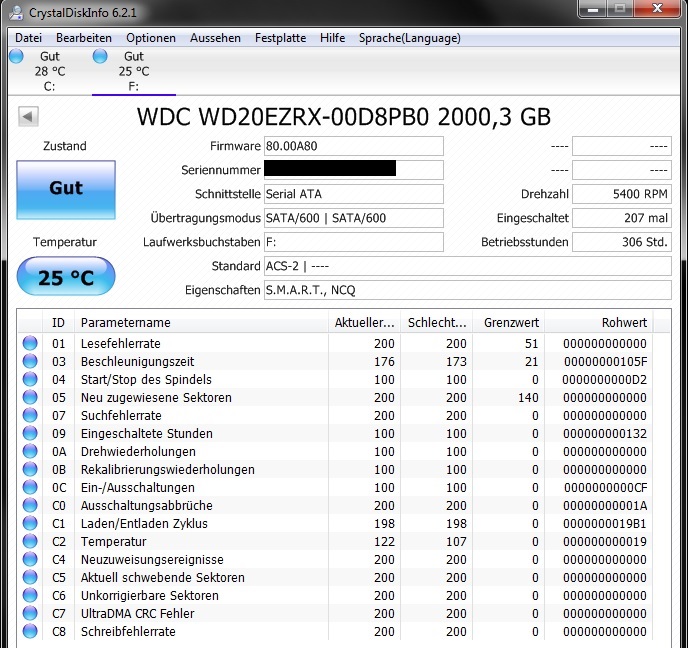
Task: Click status icon for Unkorrigierbare Sektoren row
Action: click(30, 595)
